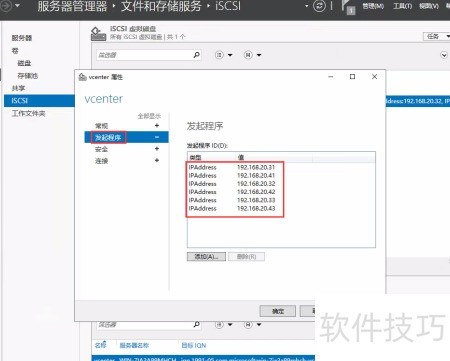This screenshot has width=450, height=361.
Task: Click the refresh icon in header
Action: (x=319, y=6)
